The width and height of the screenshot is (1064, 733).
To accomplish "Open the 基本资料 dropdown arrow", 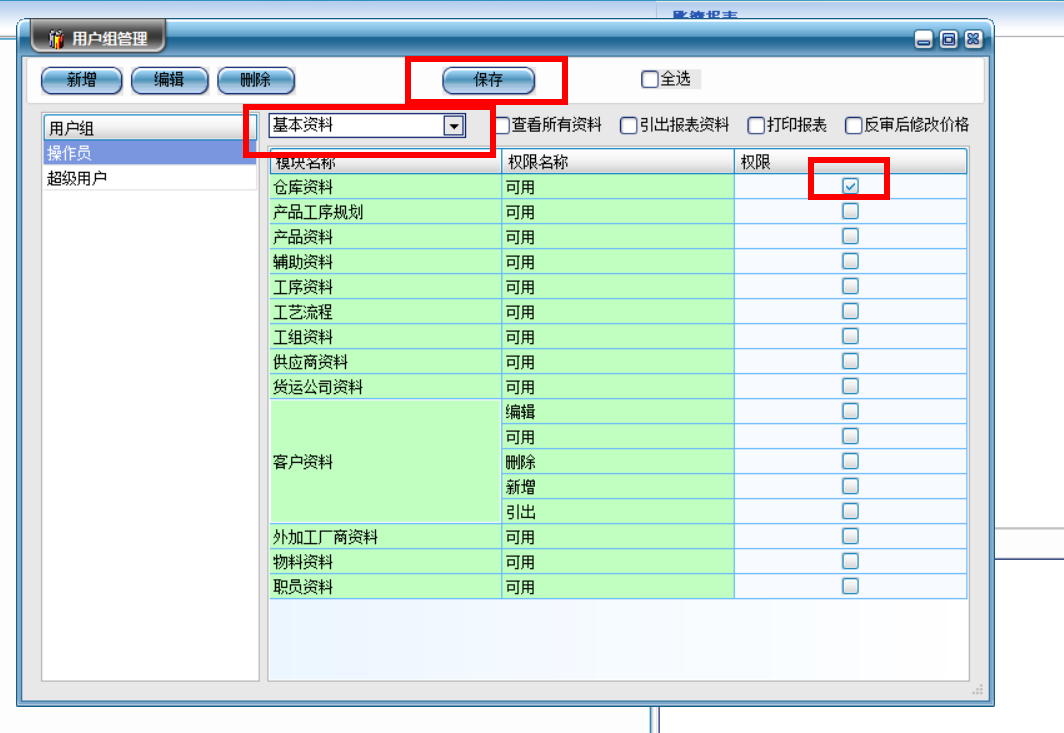I will click(453, 126).
